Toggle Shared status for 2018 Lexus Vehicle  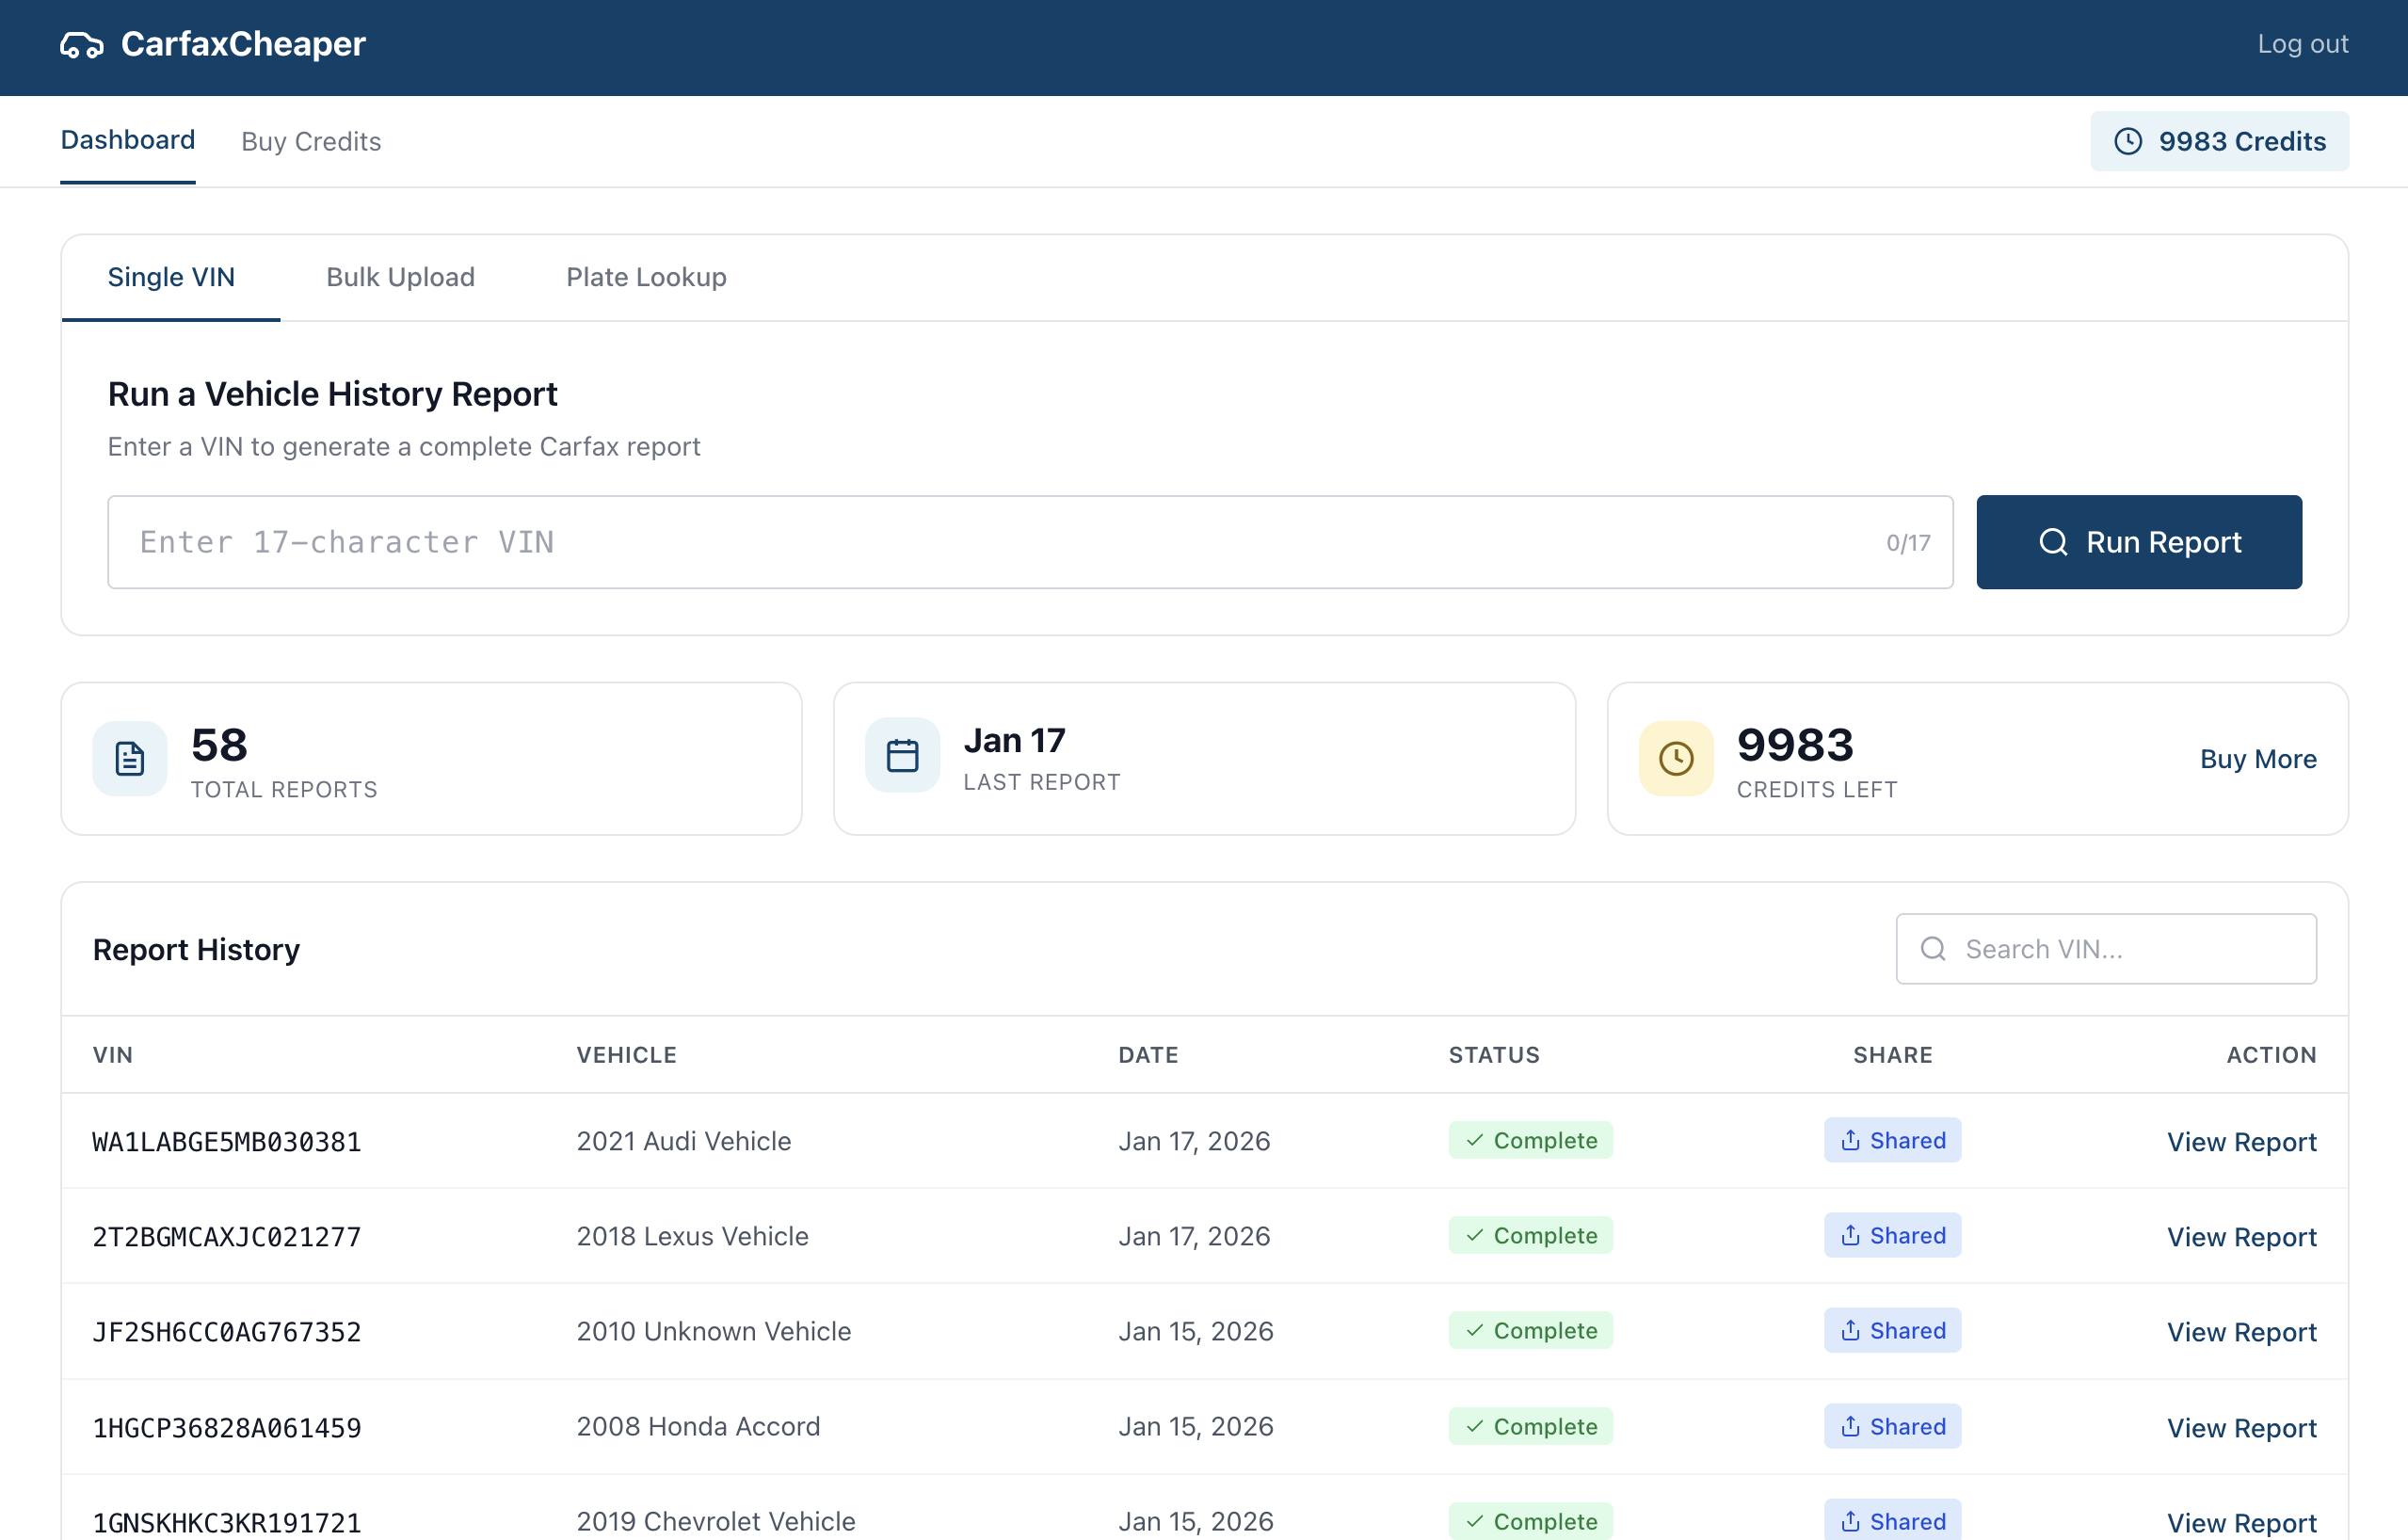1892,1236
